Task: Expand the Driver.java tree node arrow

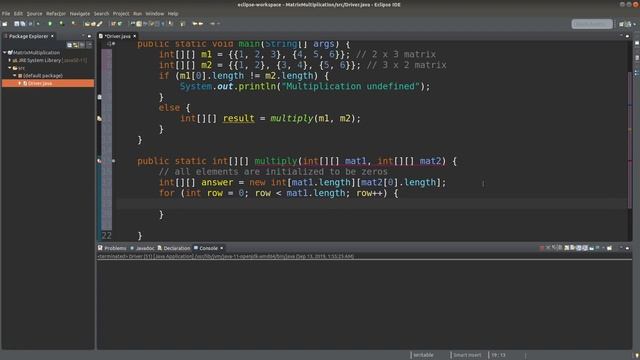Action: pos(19,83)
